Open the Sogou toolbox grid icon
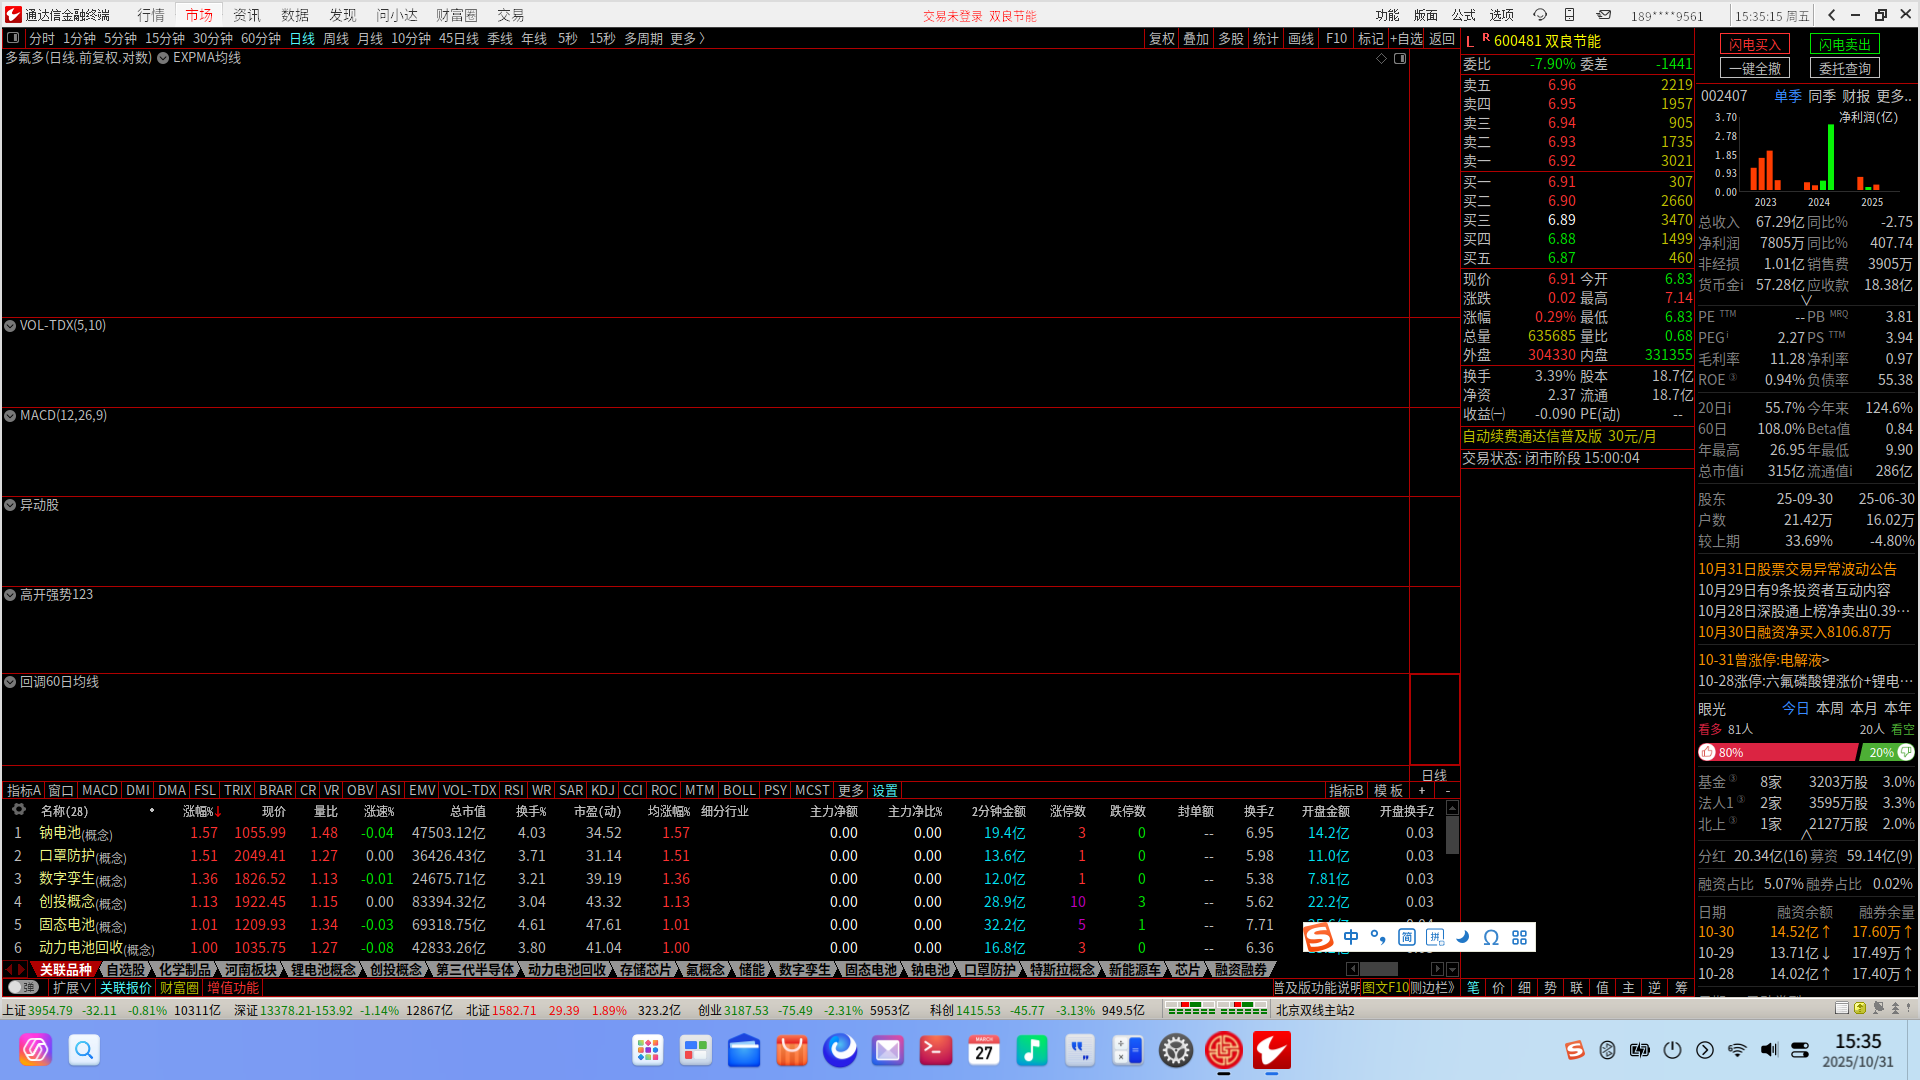This screenshot has width=1920, height=1080. pos(1520,937)
